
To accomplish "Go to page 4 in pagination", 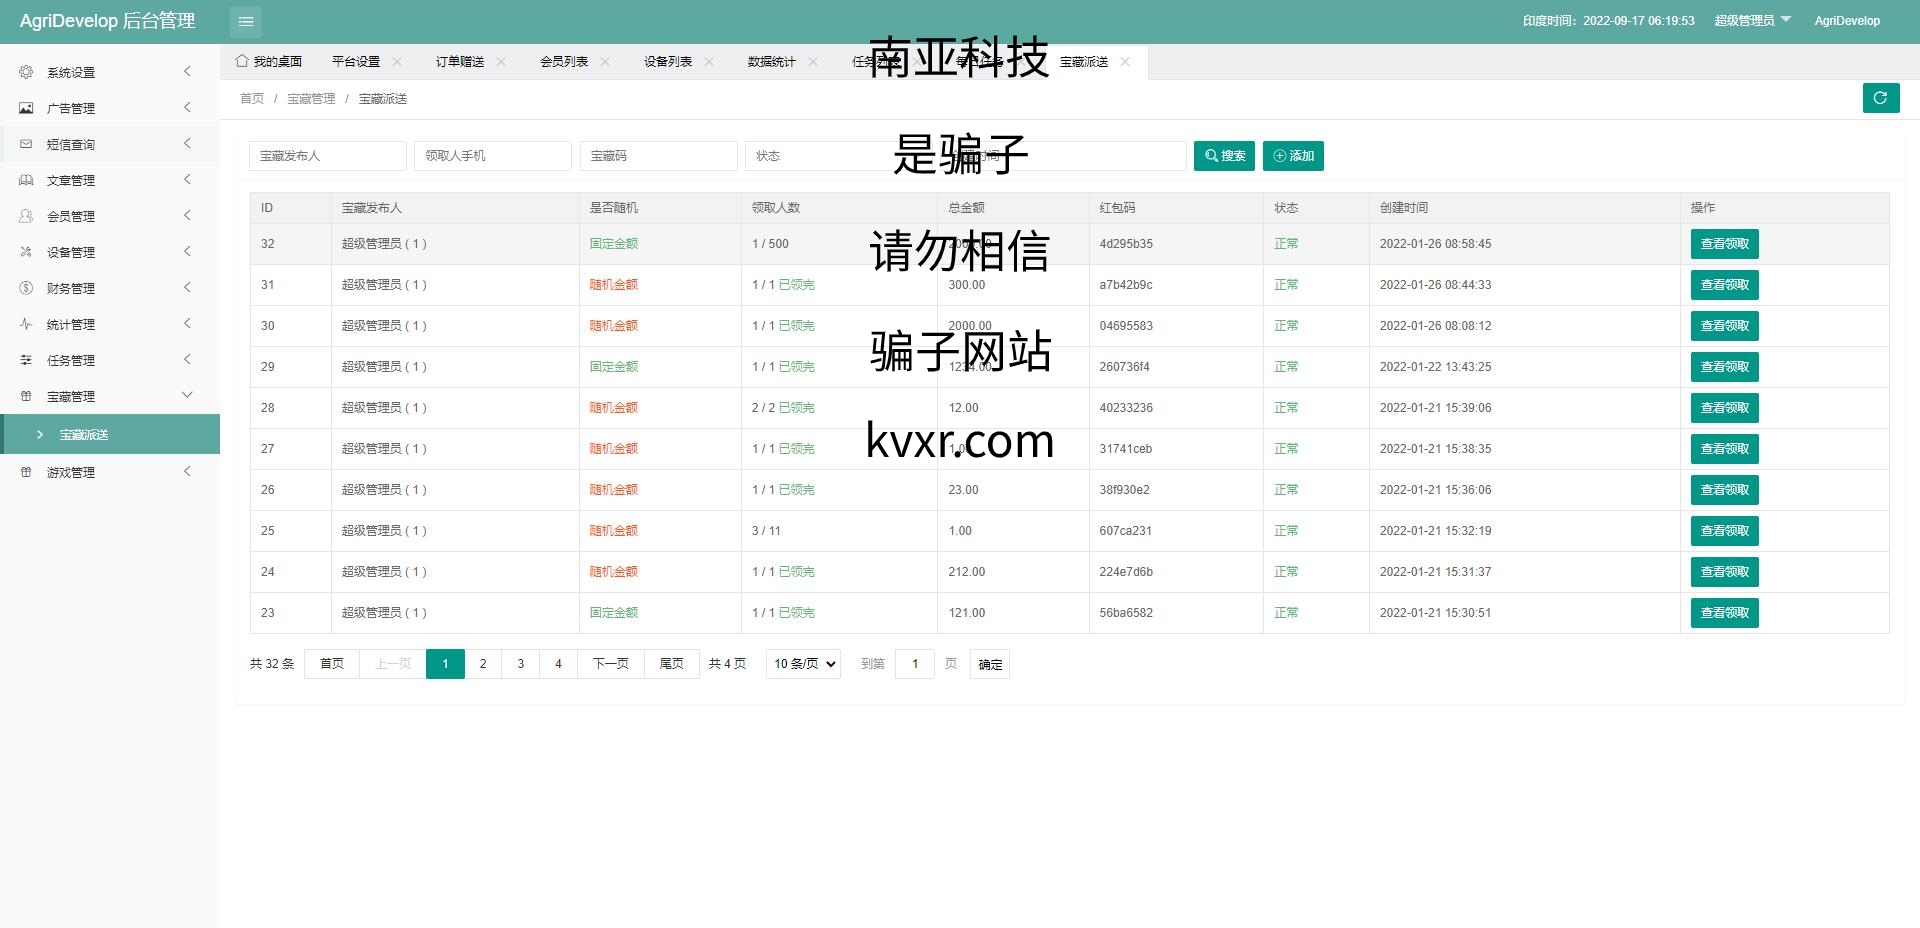I will tap(558, 664).
